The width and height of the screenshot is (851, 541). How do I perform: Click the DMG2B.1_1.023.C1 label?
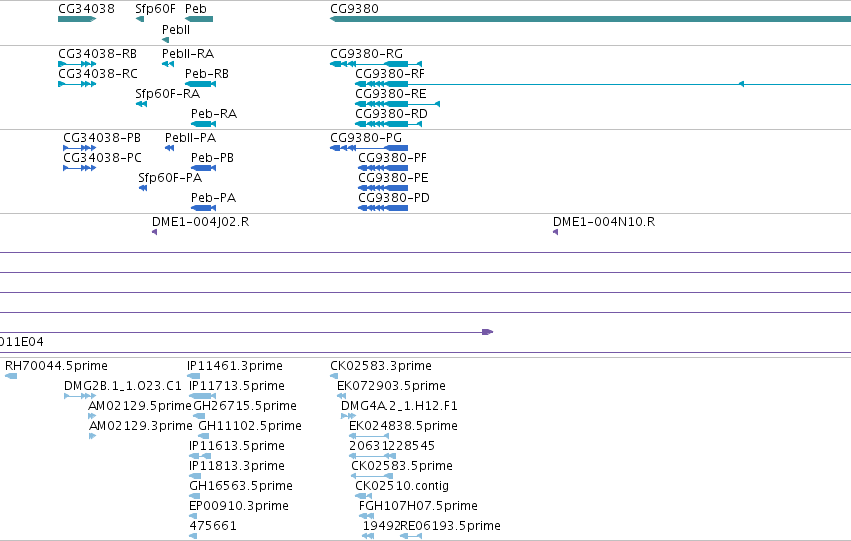(x=123, y=386)
